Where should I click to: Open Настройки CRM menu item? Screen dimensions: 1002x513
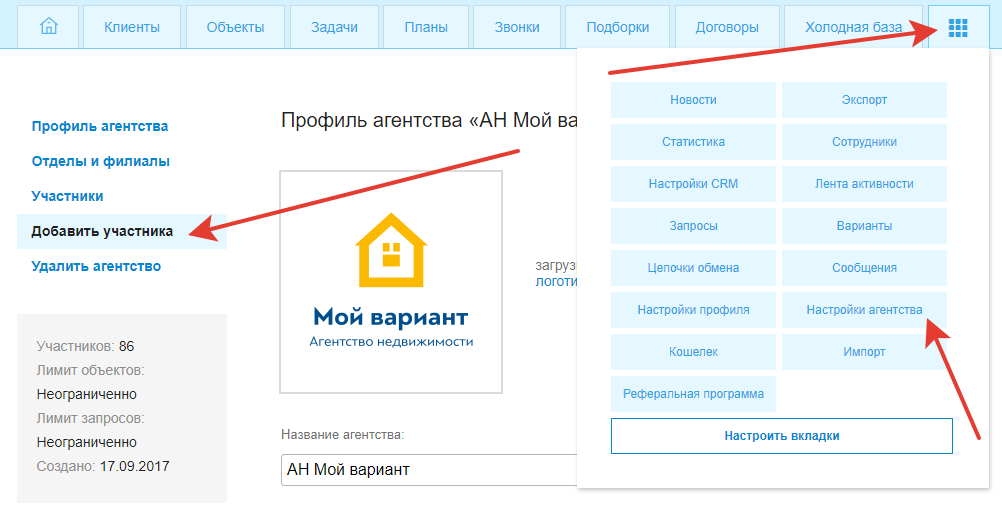[693, 184]
